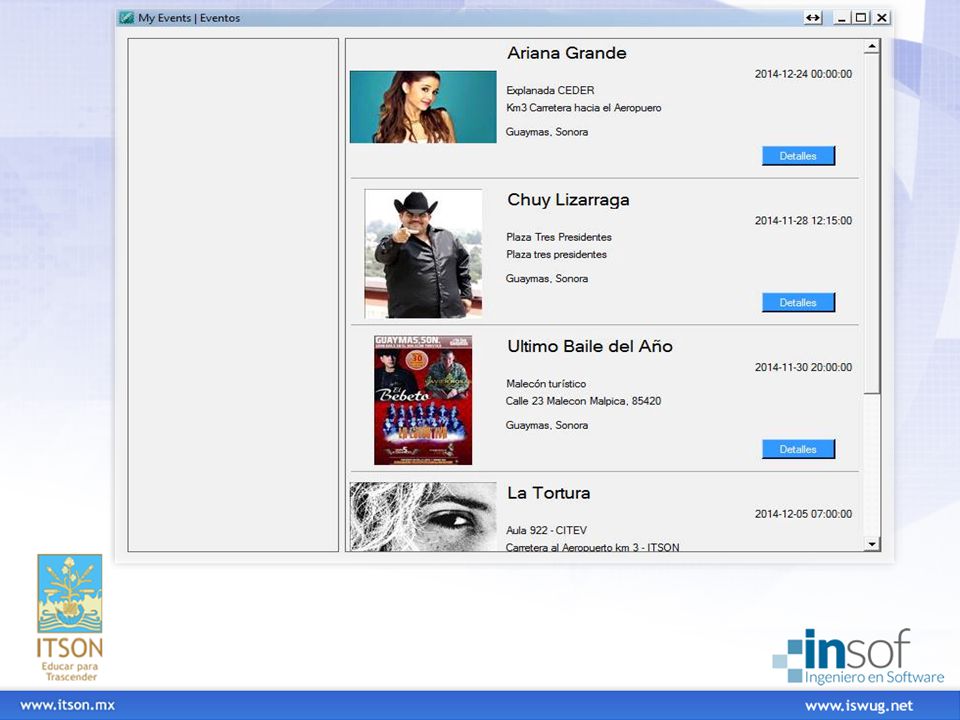
Task: Click the My Events app icon in title bar
Action: [x=127, y=18]
